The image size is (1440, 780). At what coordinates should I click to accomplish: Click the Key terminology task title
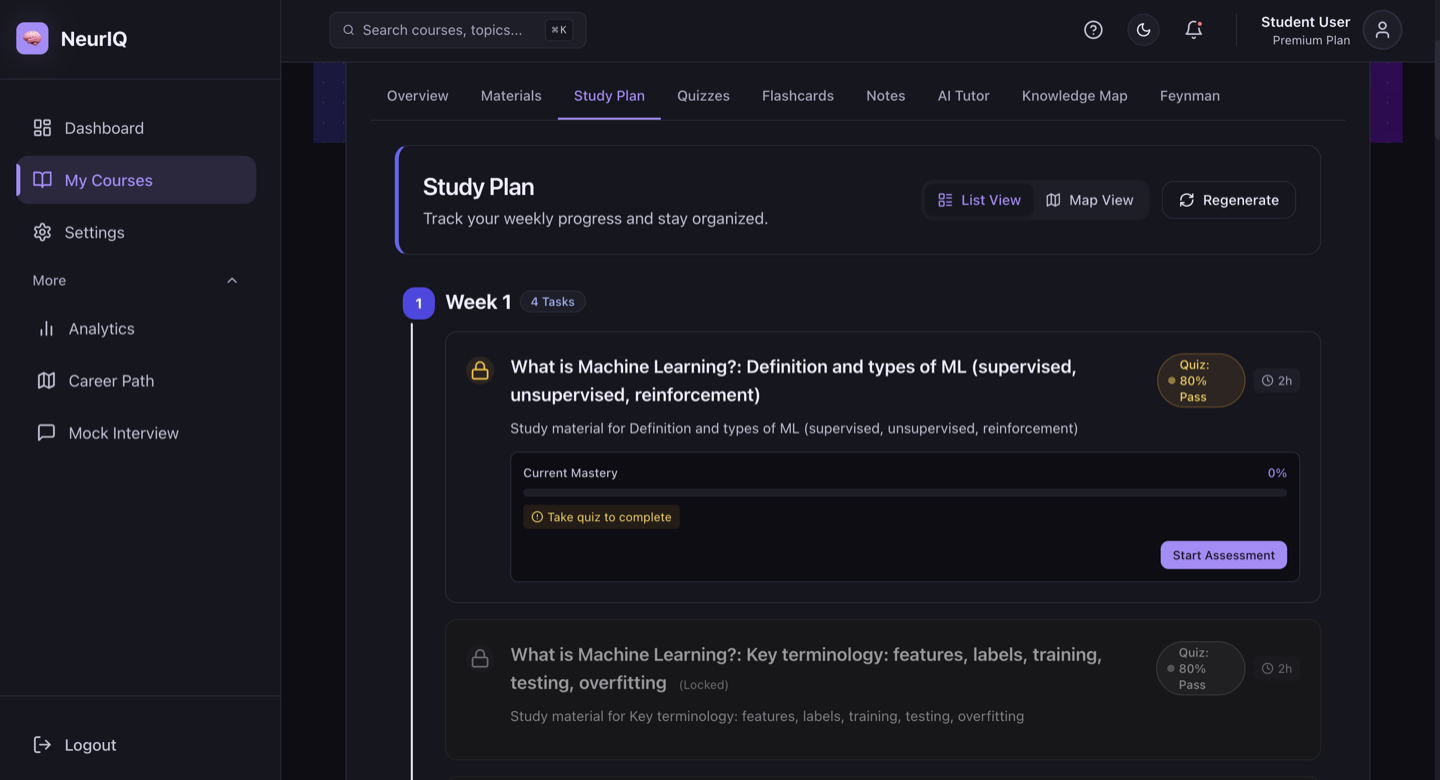[806, 668]
